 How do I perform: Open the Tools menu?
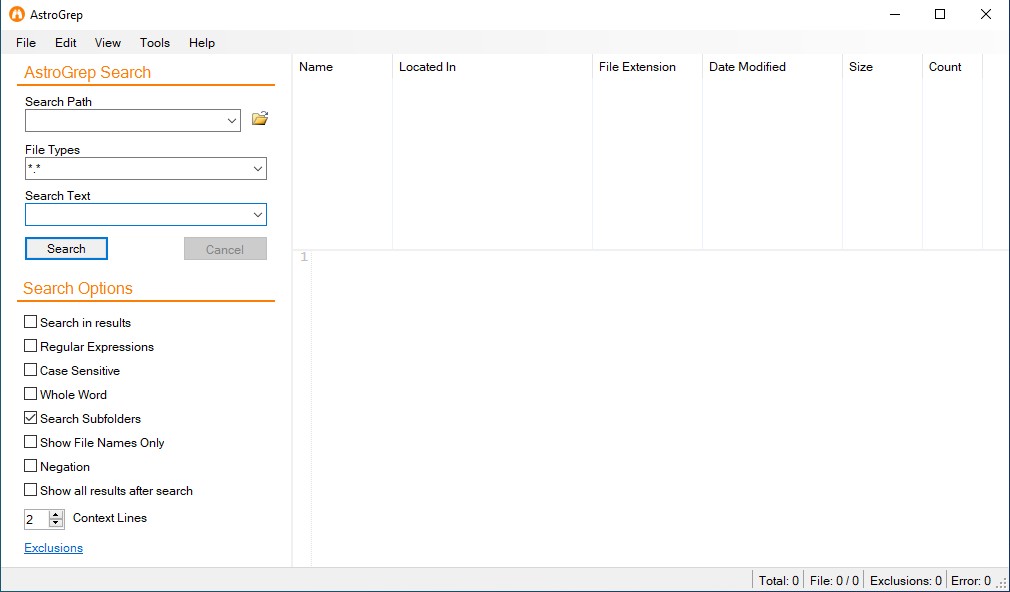[x=155, y=43]
